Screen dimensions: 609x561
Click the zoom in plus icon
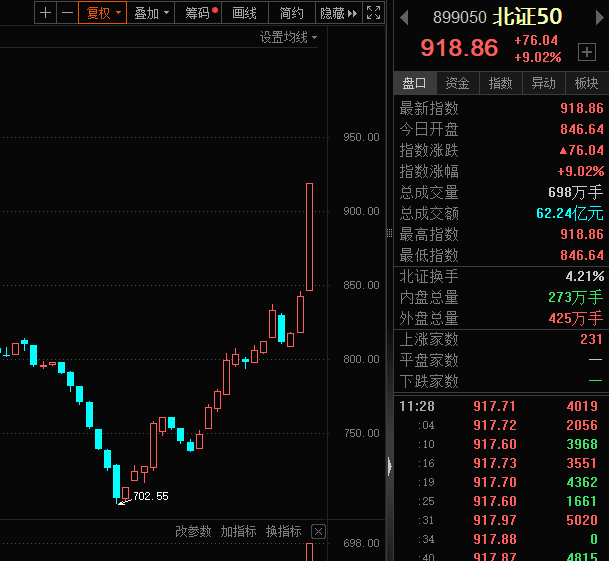[x=45, y=13]
